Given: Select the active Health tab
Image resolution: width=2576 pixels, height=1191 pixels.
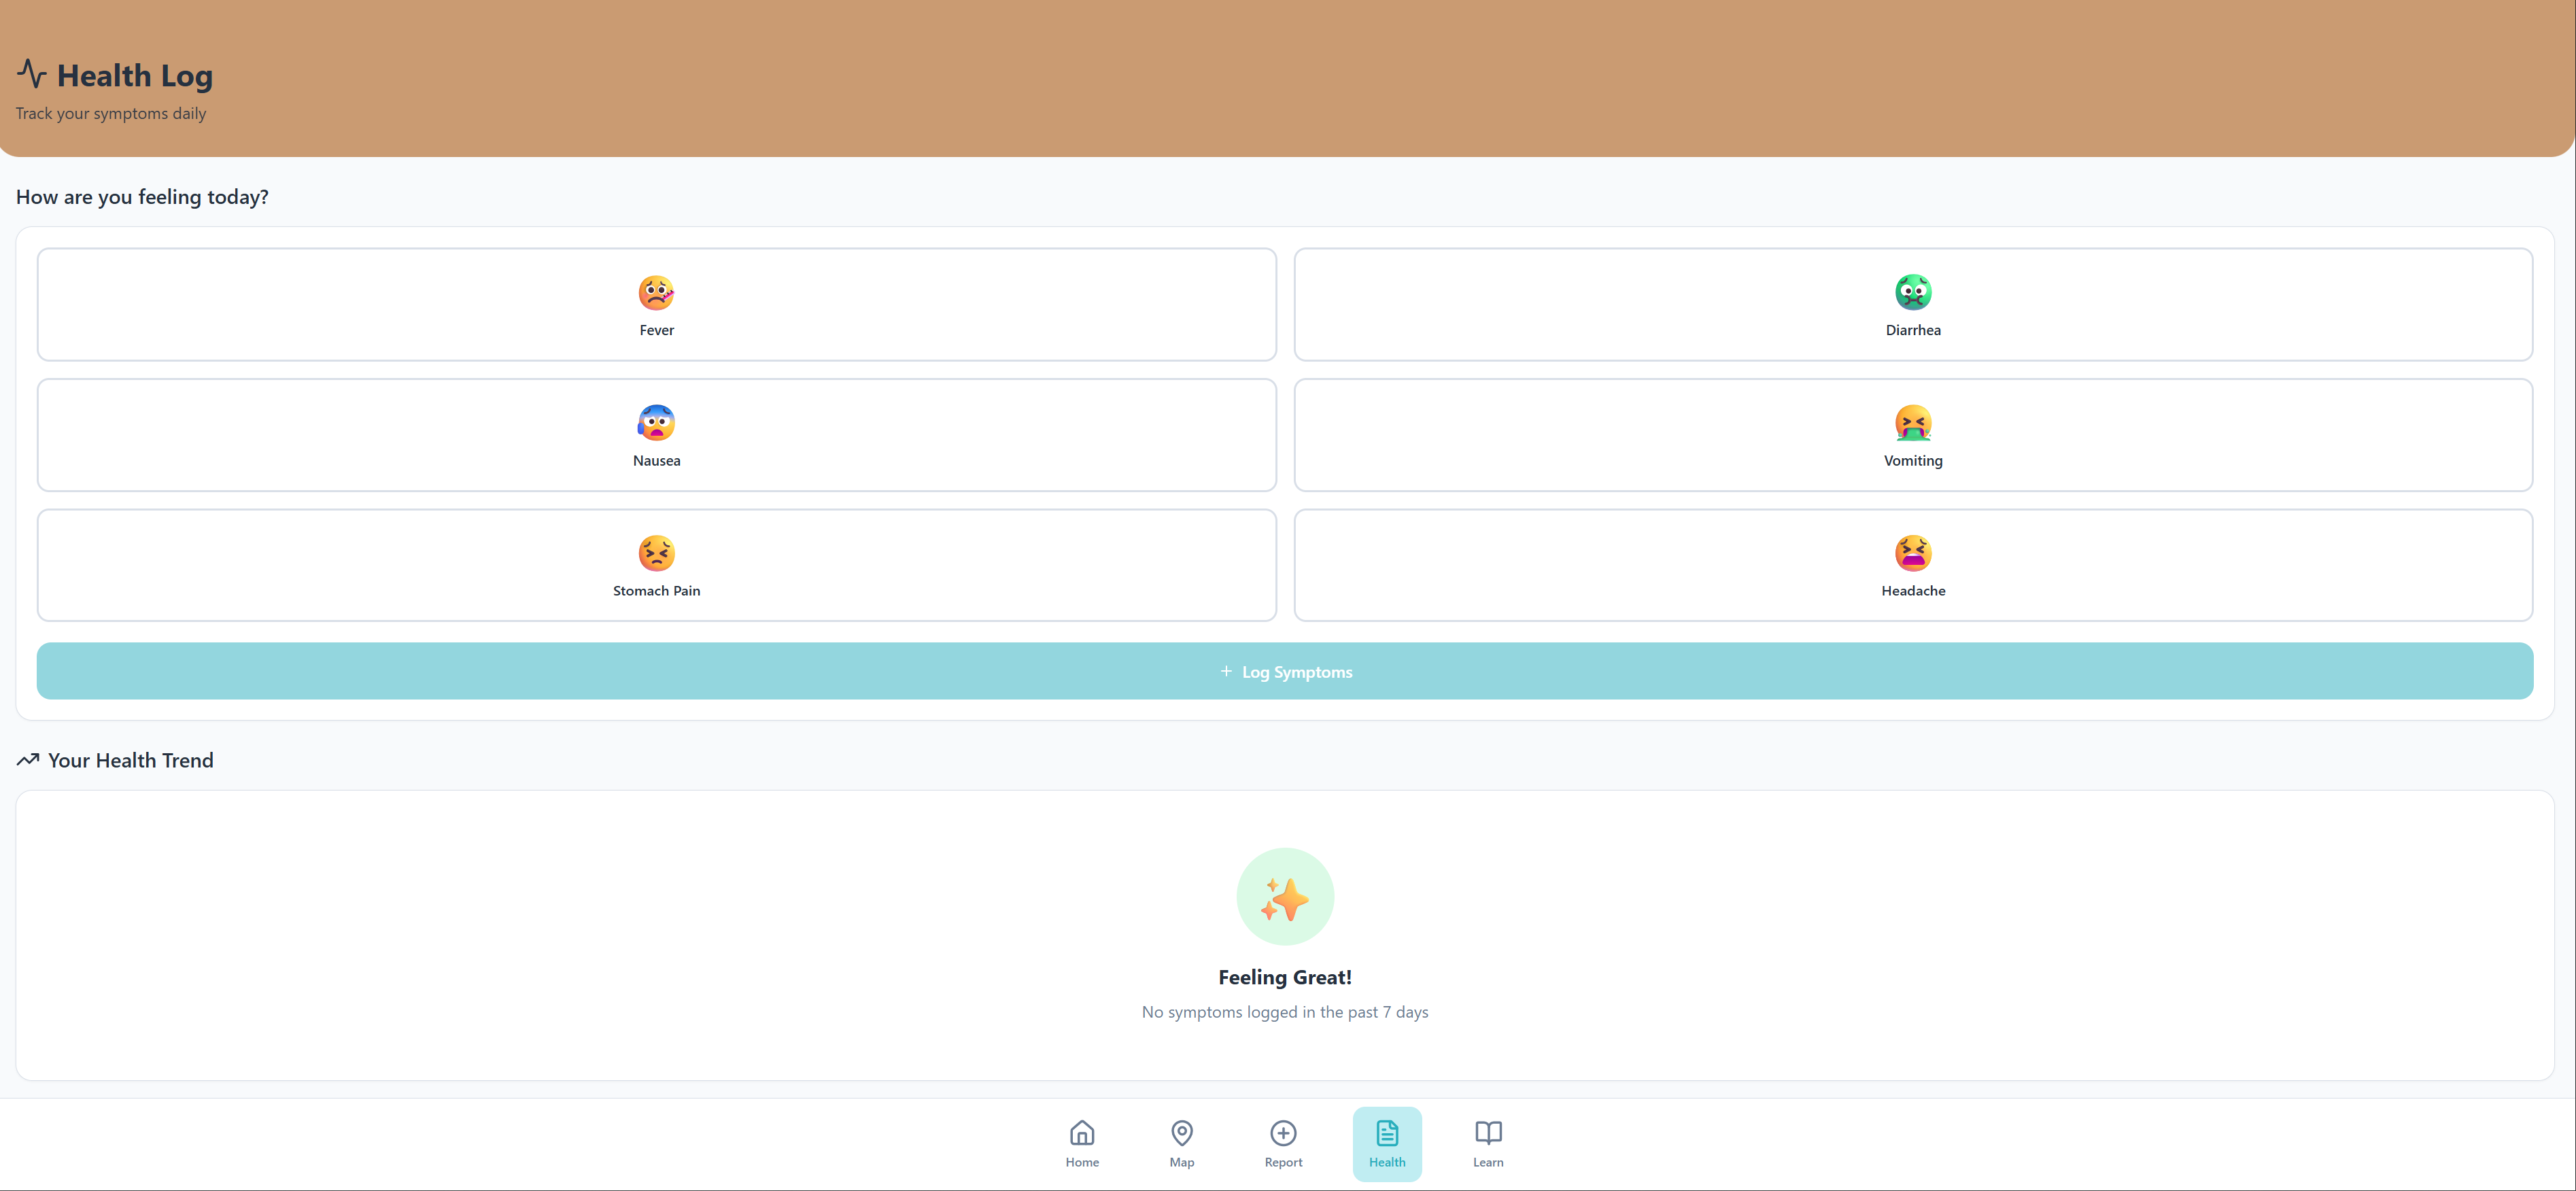Looking at the screenshot, I should [x=1386, y=1143].
